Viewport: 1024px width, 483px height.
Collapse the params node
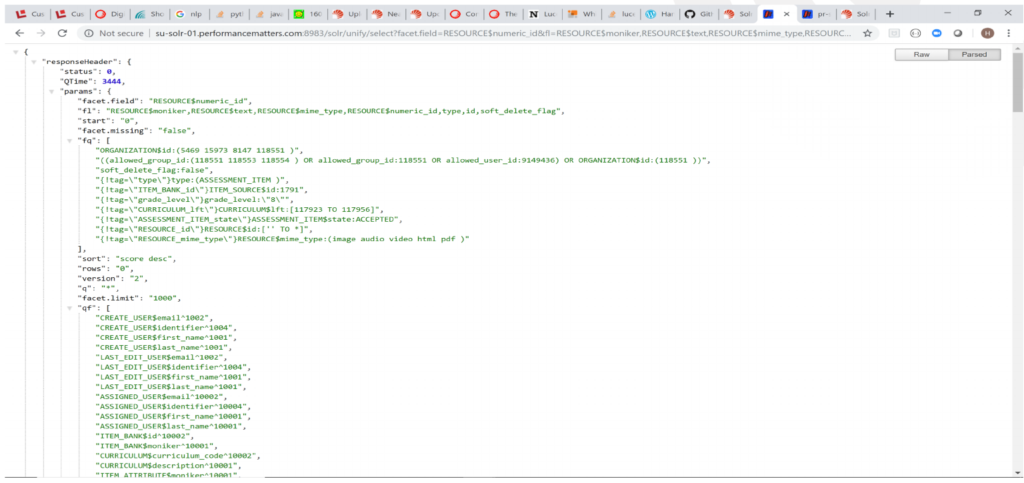coord(52,92)
